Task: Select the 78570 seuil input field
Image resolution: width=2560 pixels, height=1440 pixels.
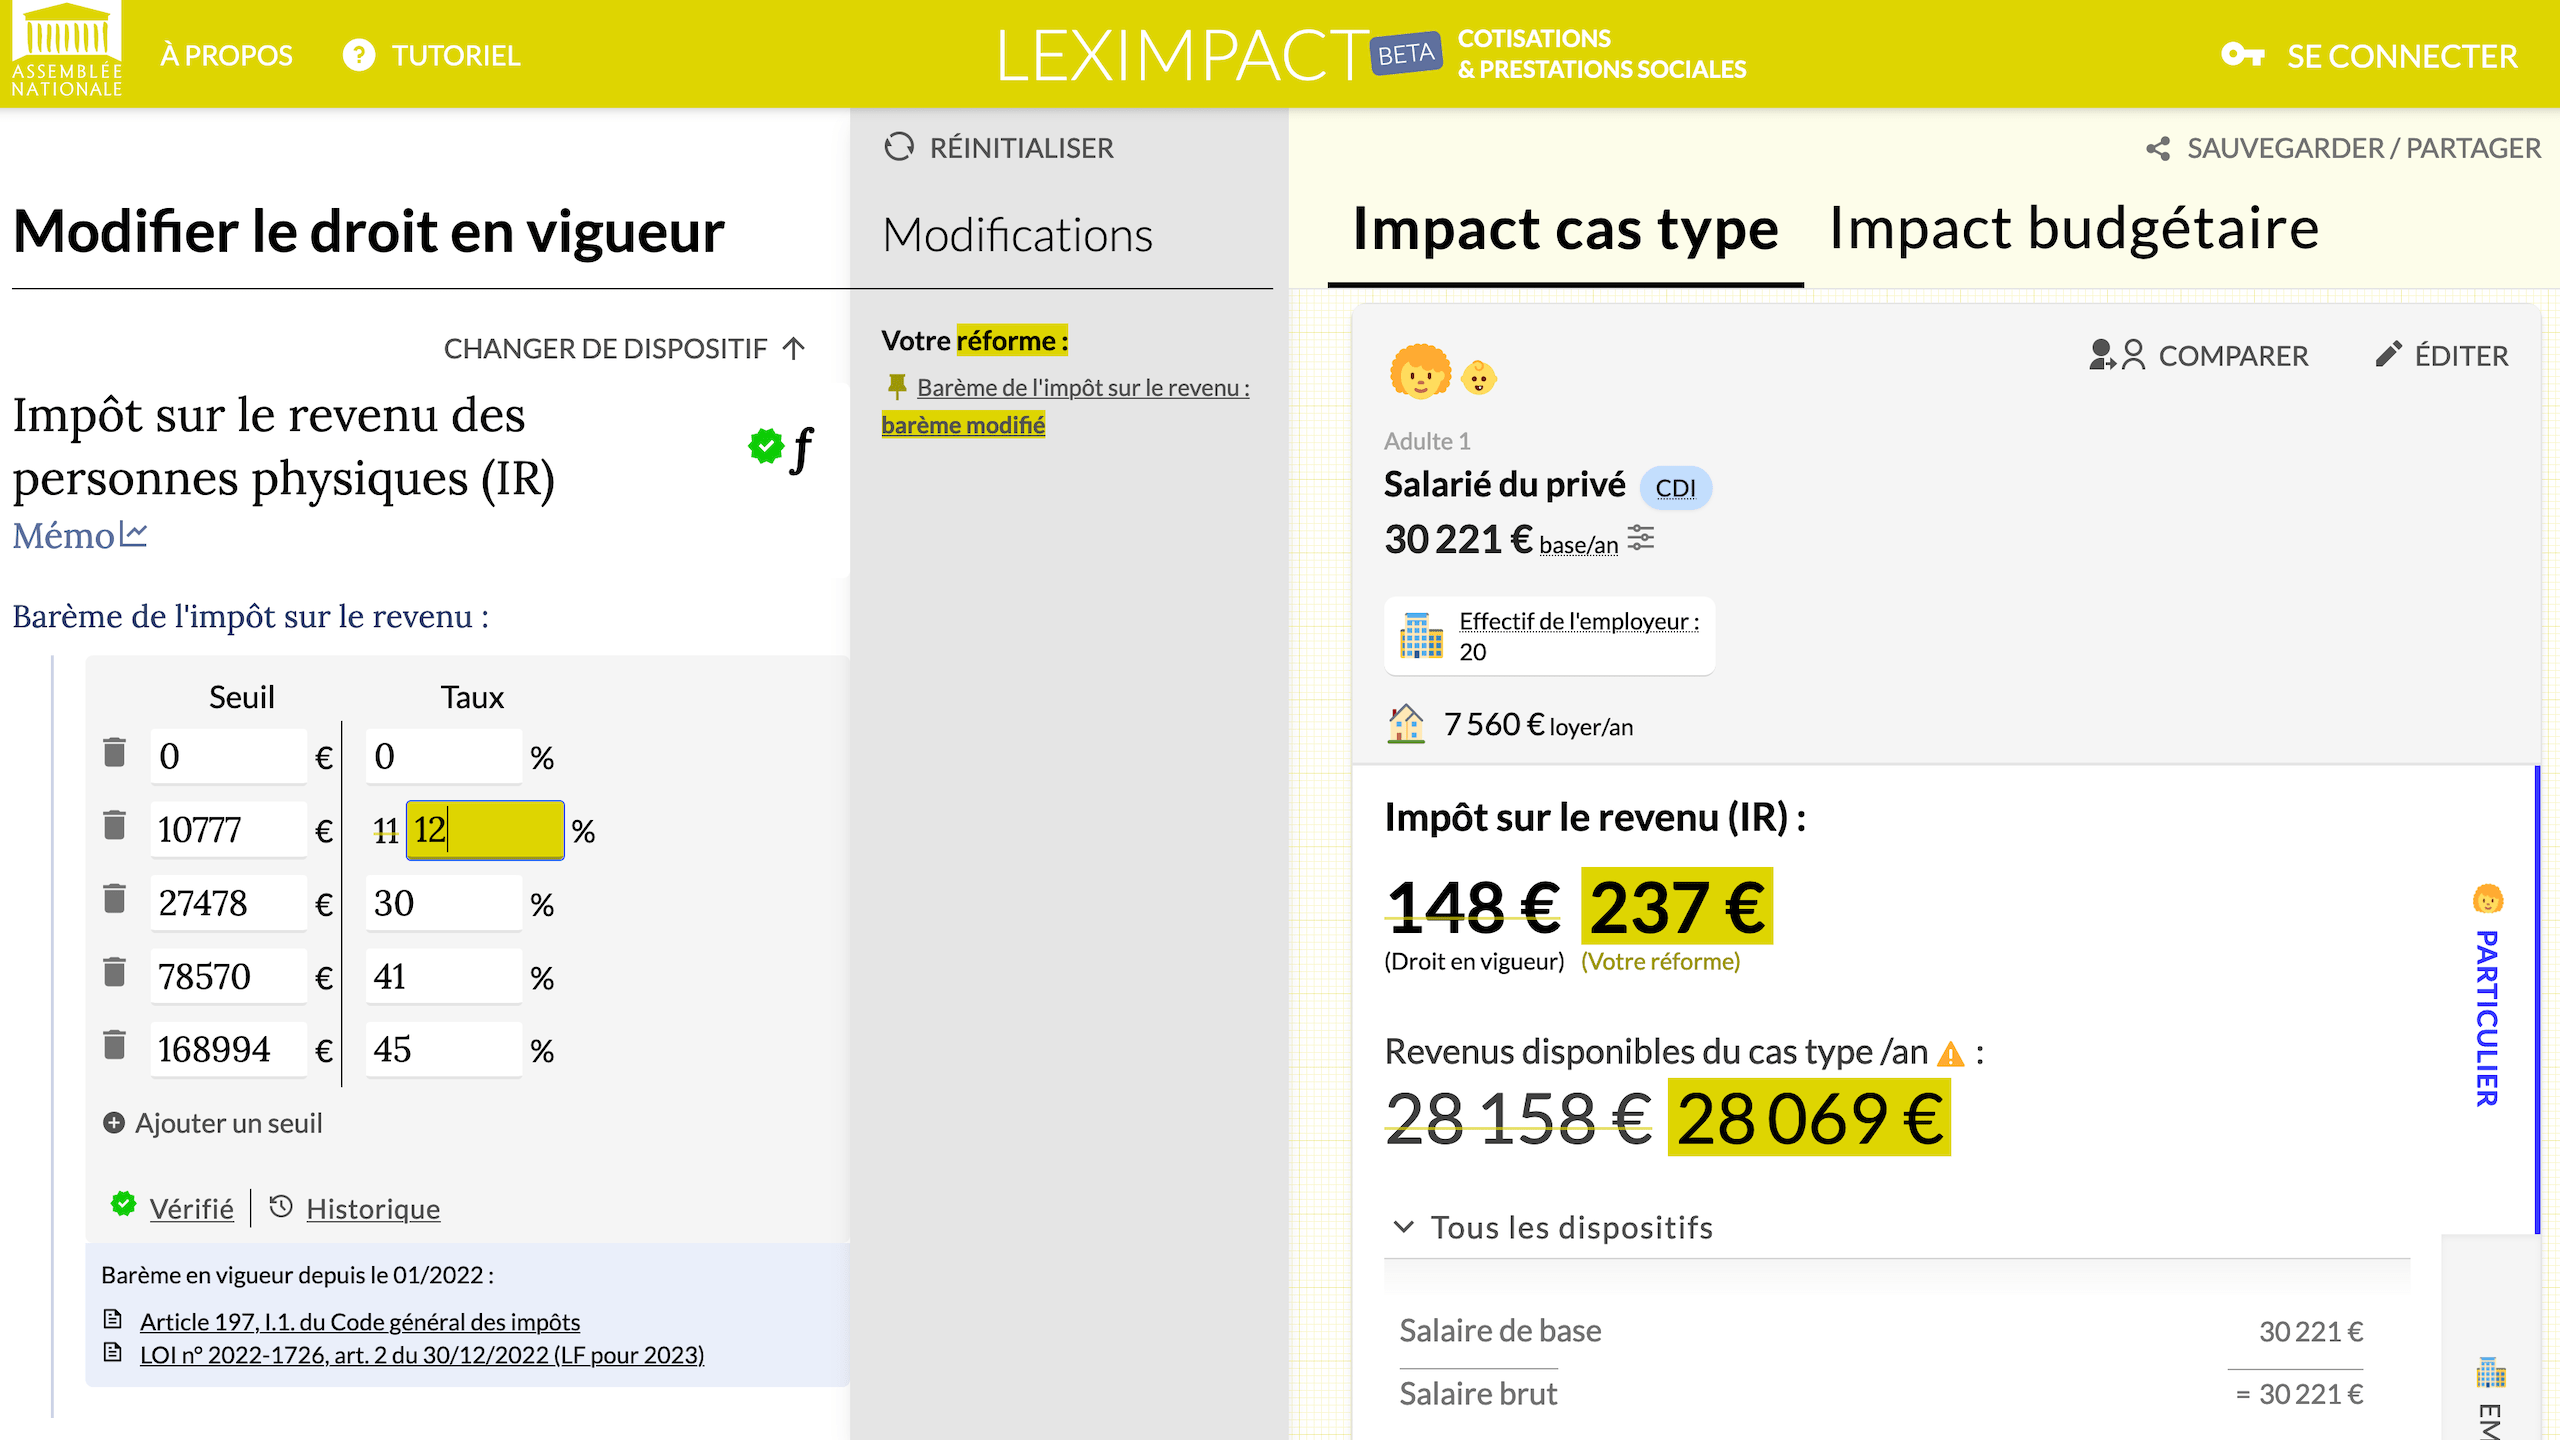Action: click(228, 975)
